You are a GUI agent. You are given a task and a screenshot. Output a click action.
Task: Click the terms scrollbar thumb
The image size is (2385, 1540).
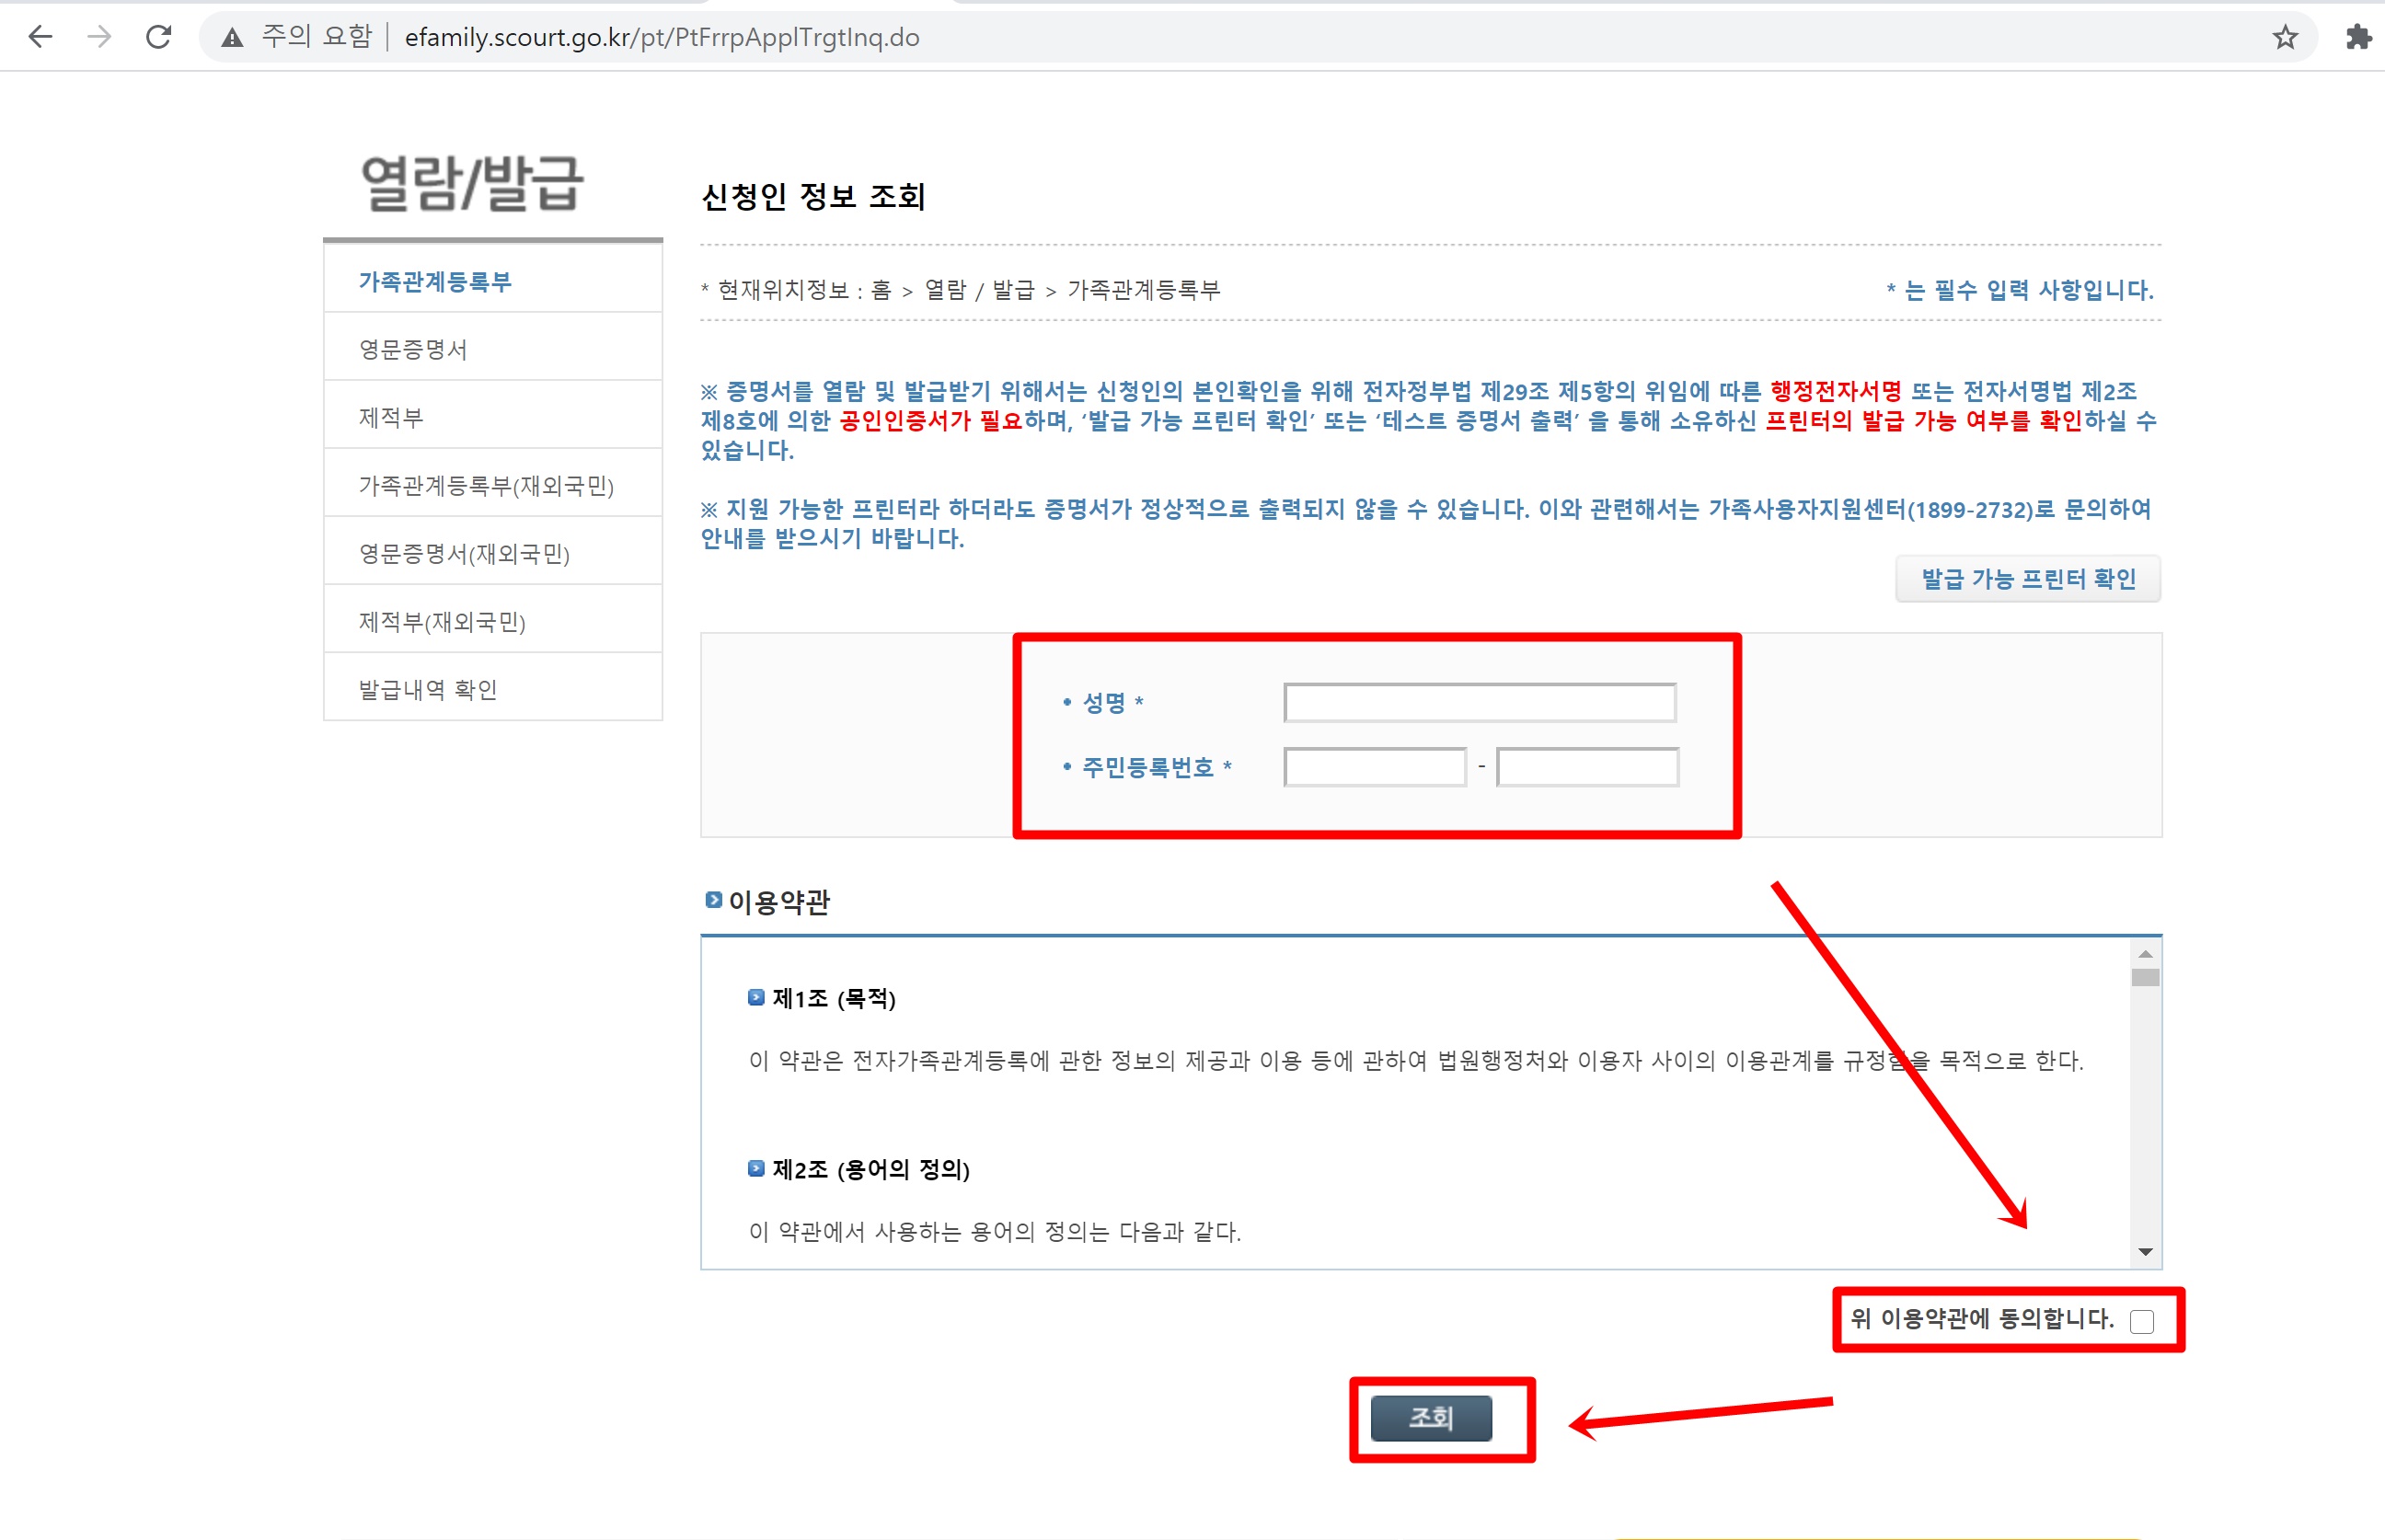click(x=2145, y=977)
